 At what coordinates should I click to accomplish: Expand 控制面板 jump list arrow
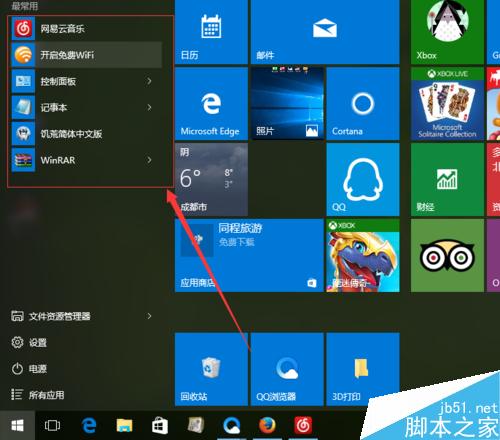point(149,81)
